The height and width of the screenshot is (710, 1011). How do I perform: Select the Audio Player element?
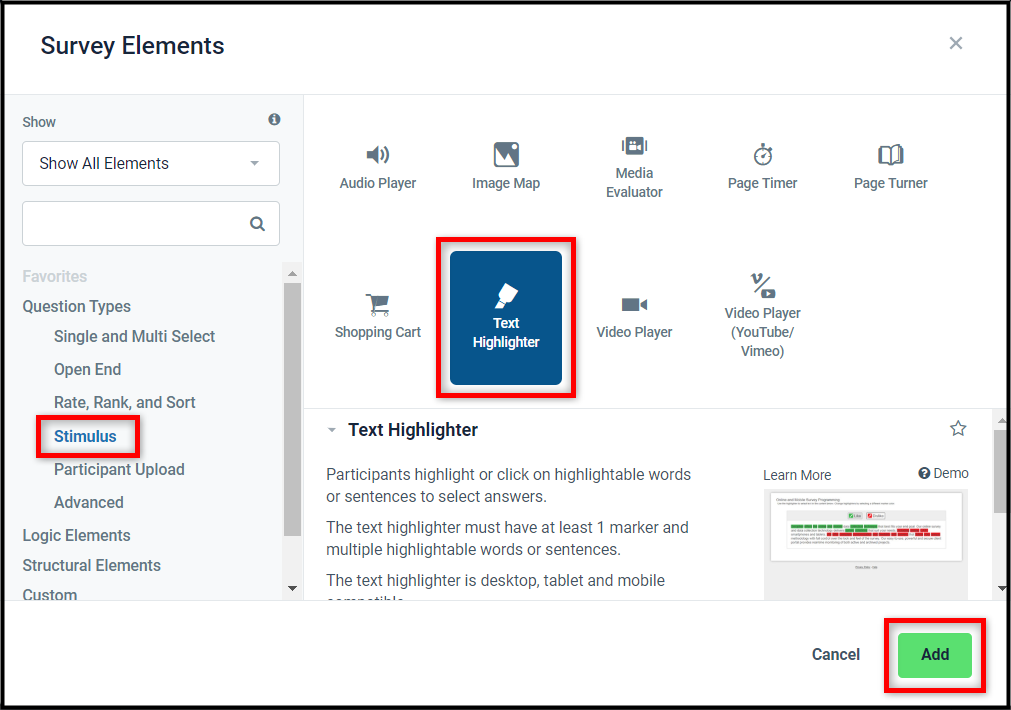378,168
